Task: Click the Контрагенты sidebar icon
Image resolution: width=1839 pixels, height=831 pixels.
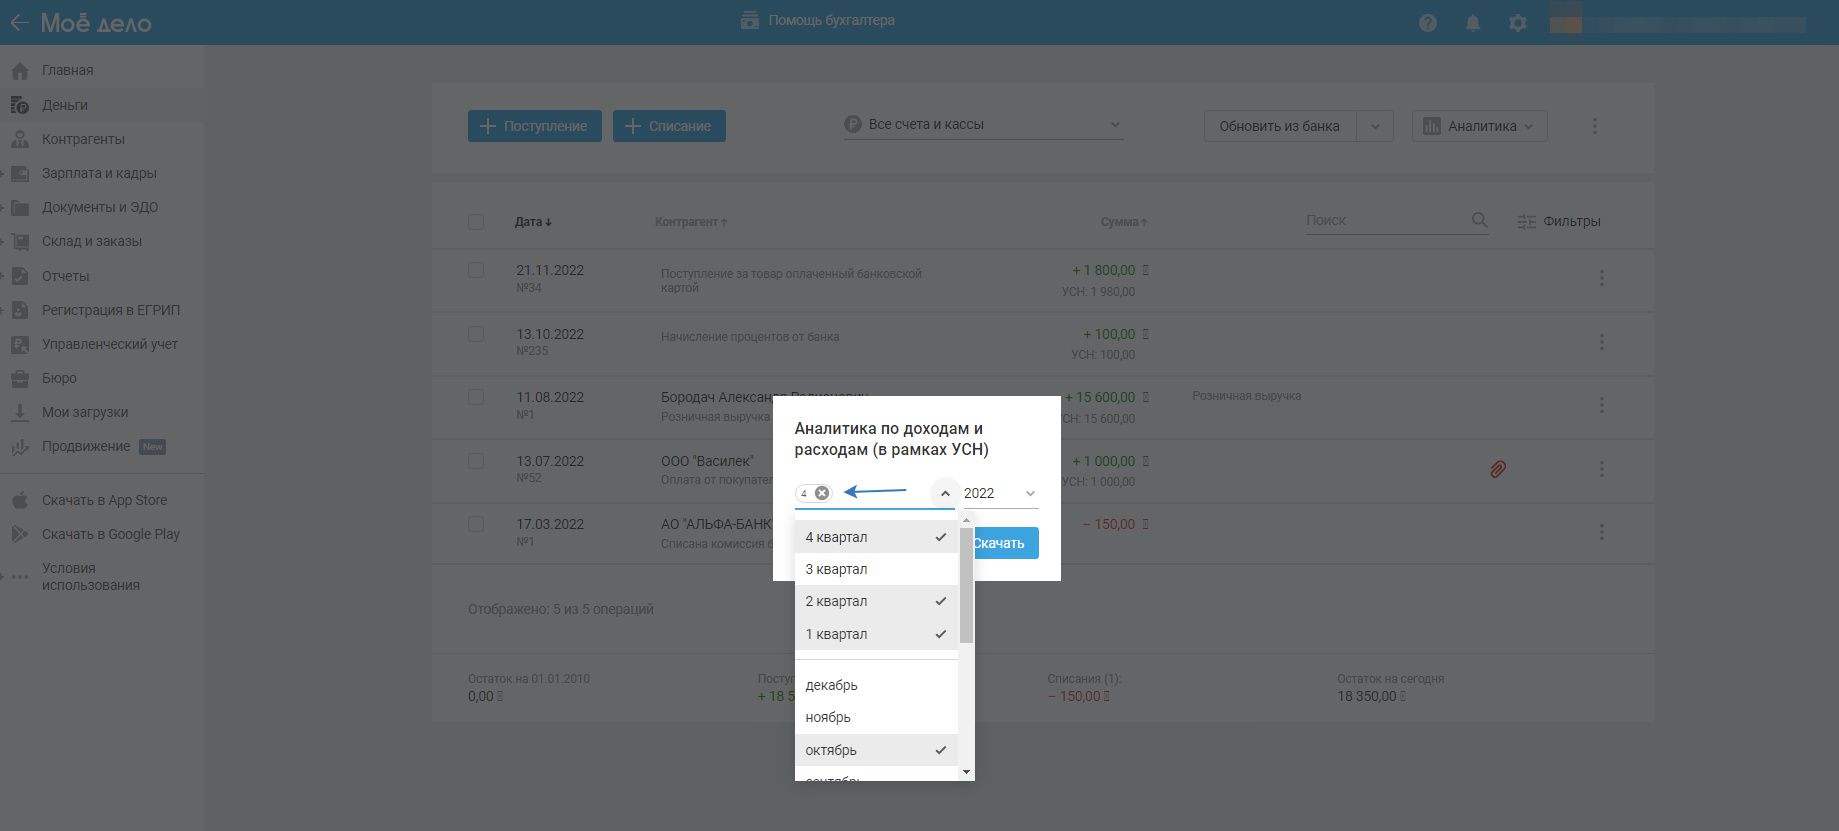Action: [x=20, y=139]
